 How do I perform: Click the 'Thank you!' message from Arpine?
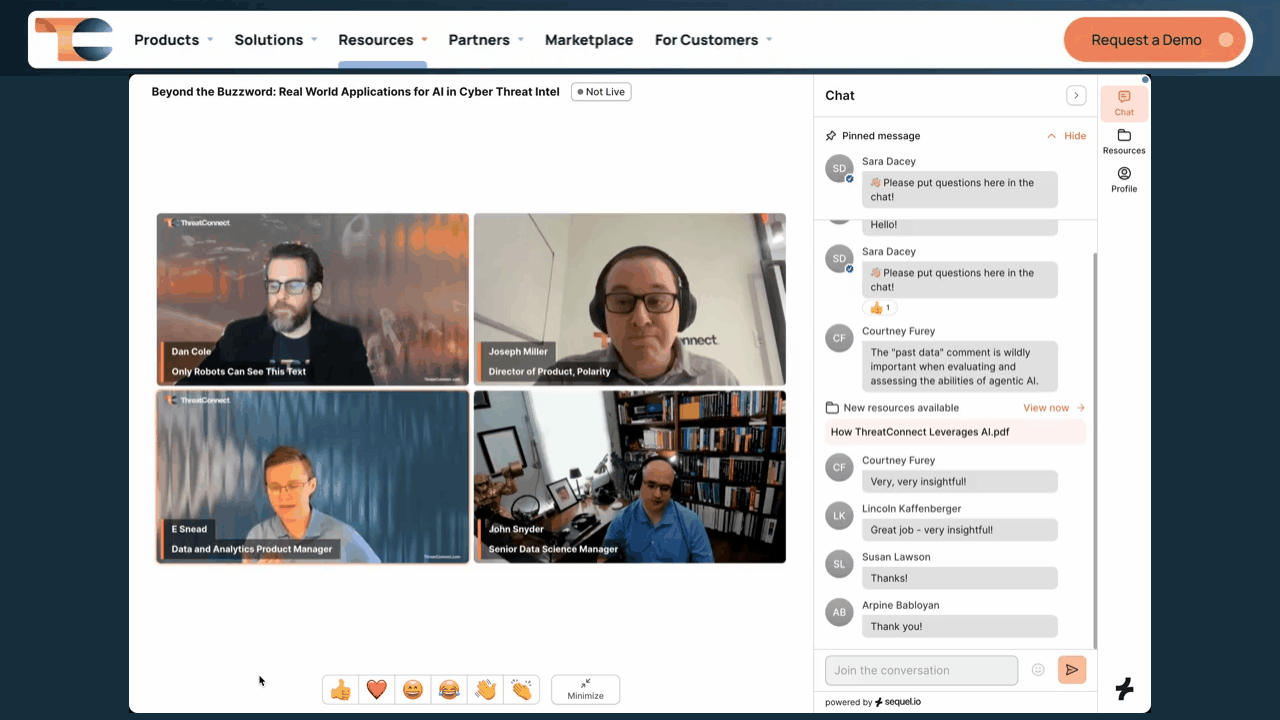point(960,626)
